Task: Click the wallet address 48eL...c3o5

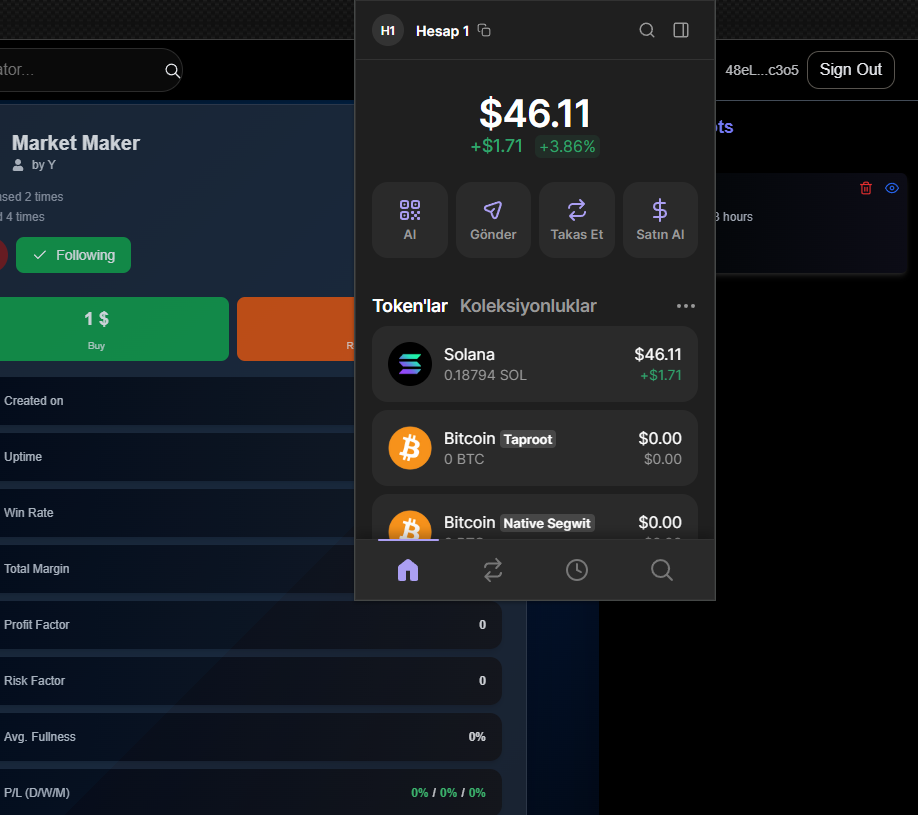Action: 762,70
